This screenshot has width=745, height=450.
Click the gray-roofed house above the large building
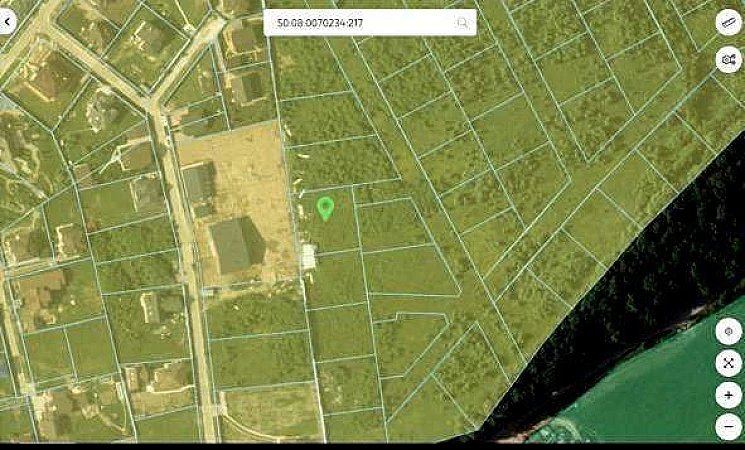[x=198, y=182]
